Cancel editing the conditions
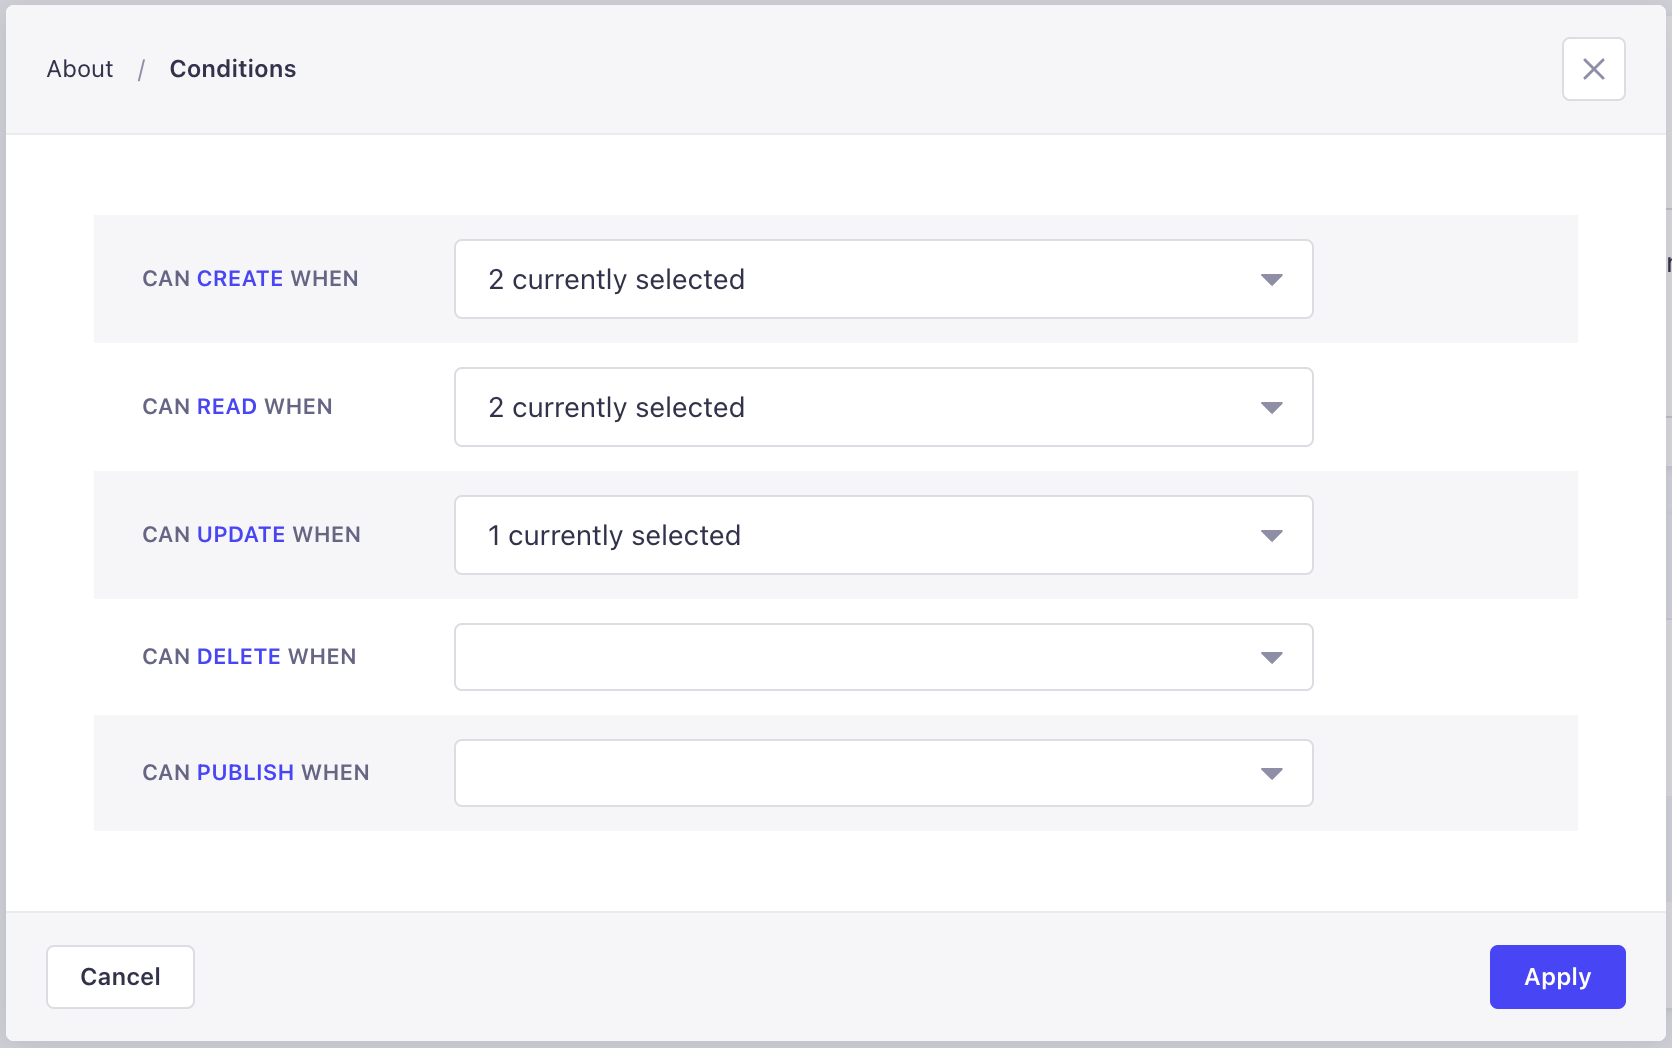 119,977
